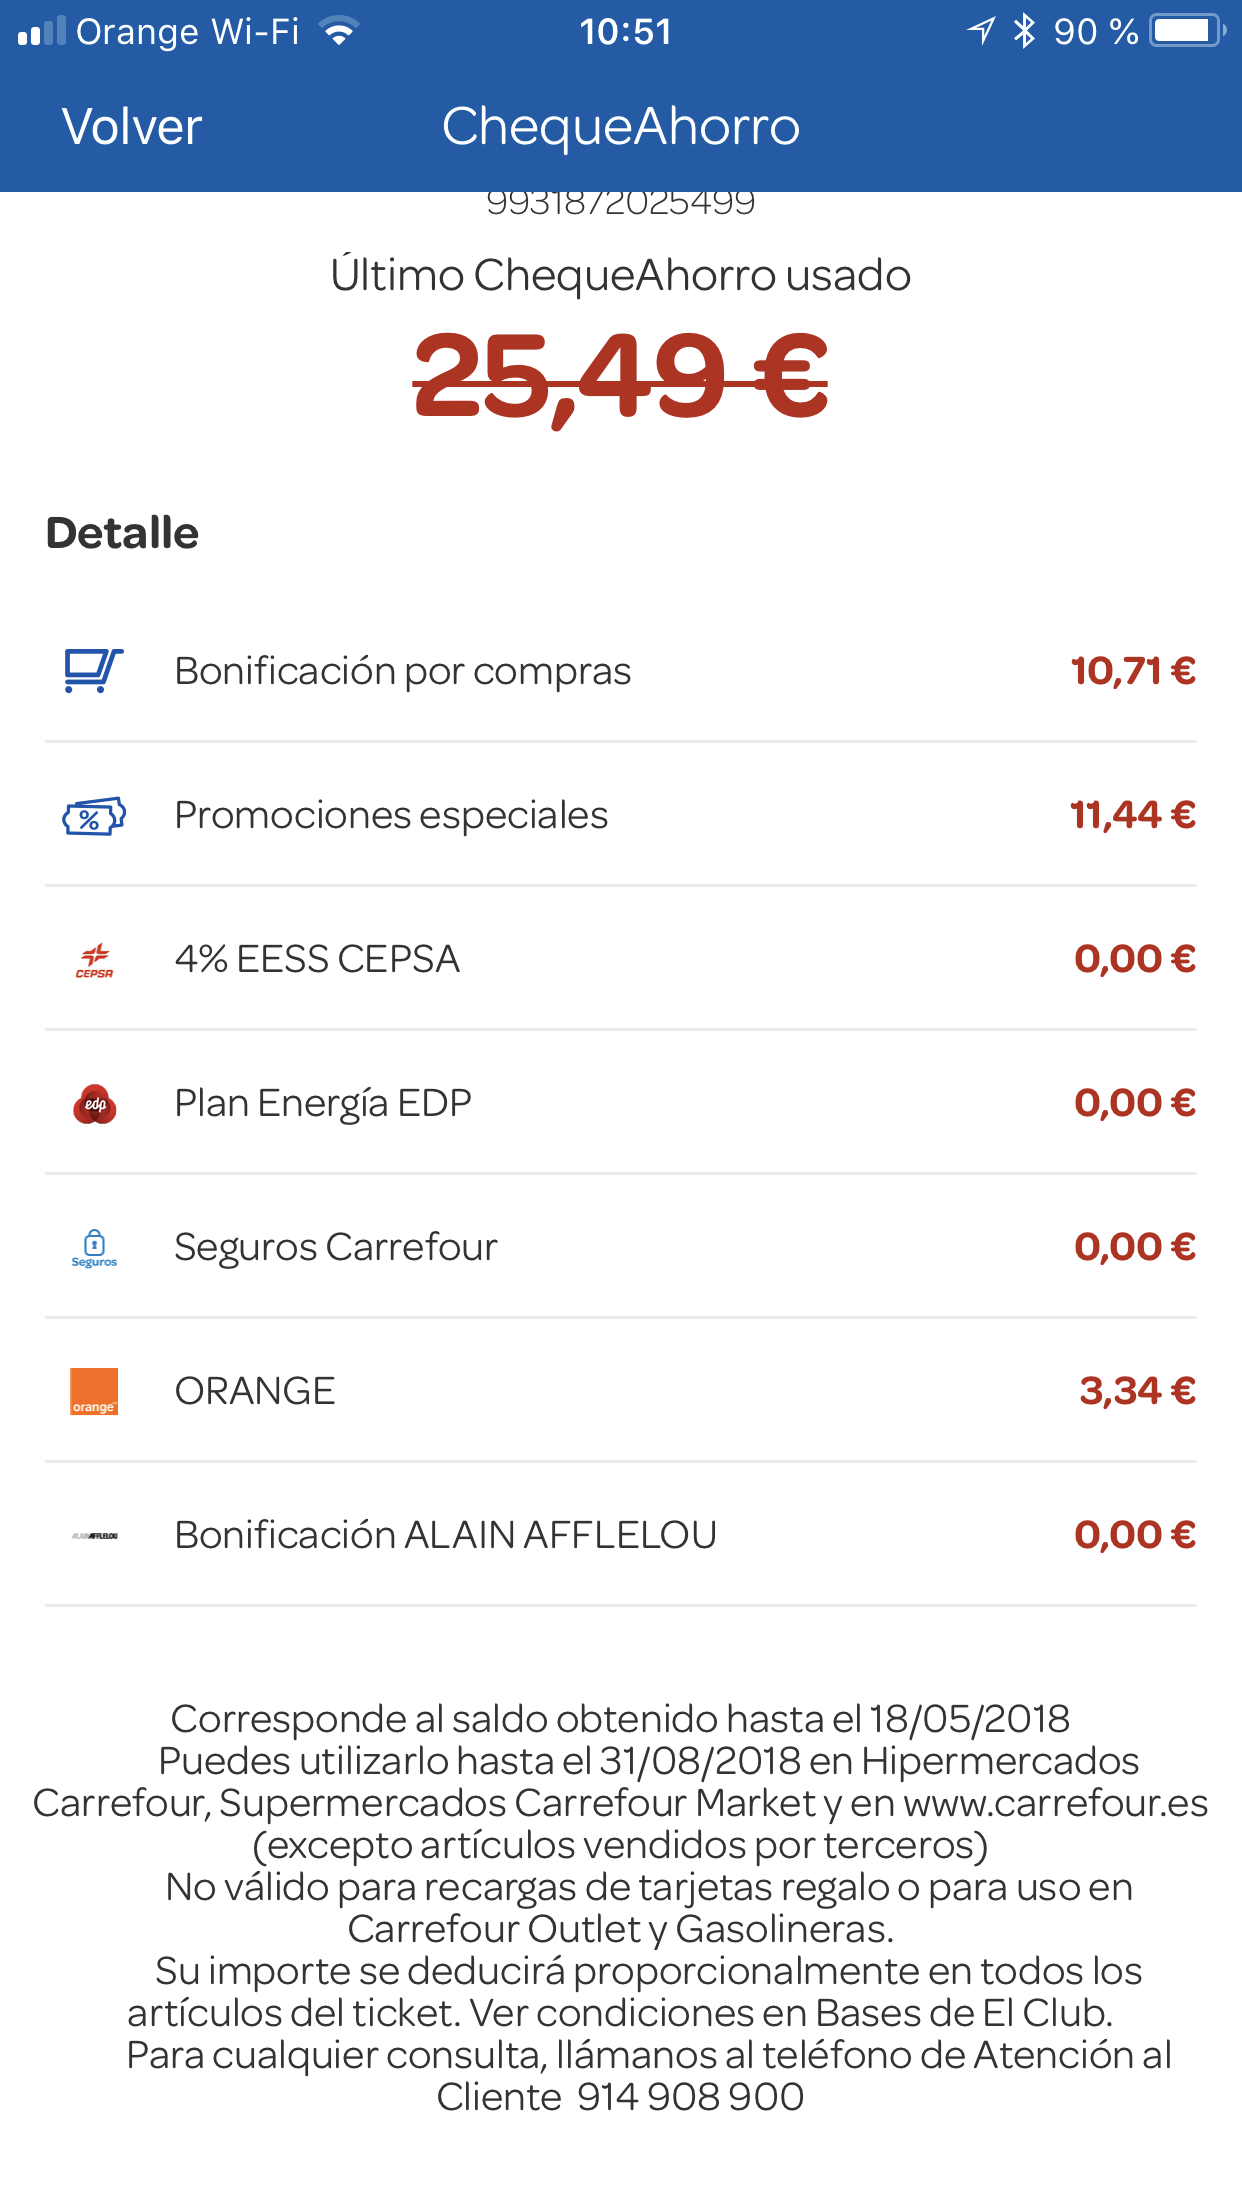Tap the crossed-out 25,49 € amount
The width and height of the screenshot is (1242, 2208).
[x=621, y=376]
